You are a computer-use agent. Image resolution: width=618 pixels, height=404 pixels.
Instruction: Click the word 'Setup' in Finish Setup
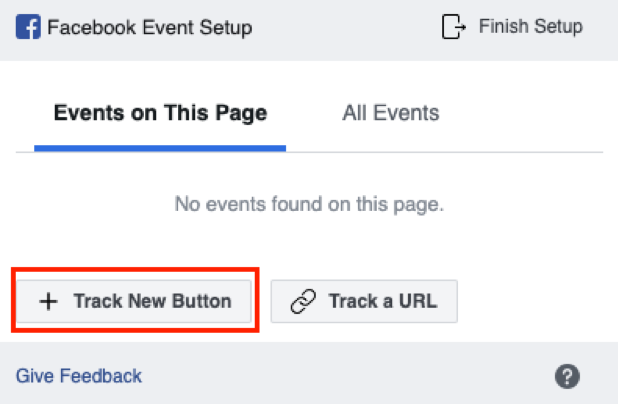tap(558, 27)
